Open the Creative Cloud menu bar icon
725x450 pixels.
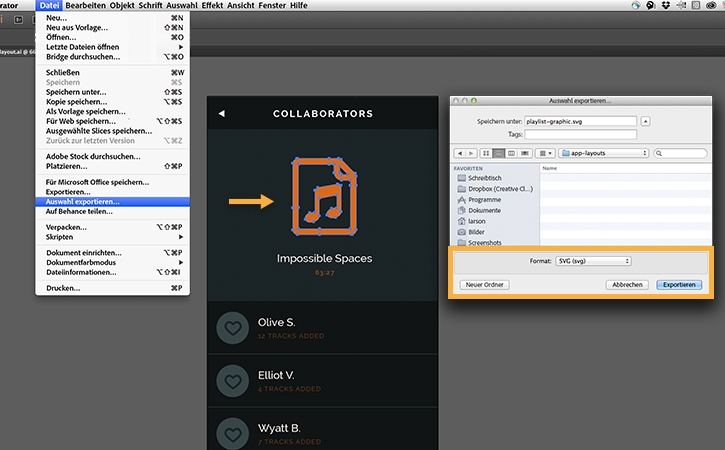tap(711, 5)
